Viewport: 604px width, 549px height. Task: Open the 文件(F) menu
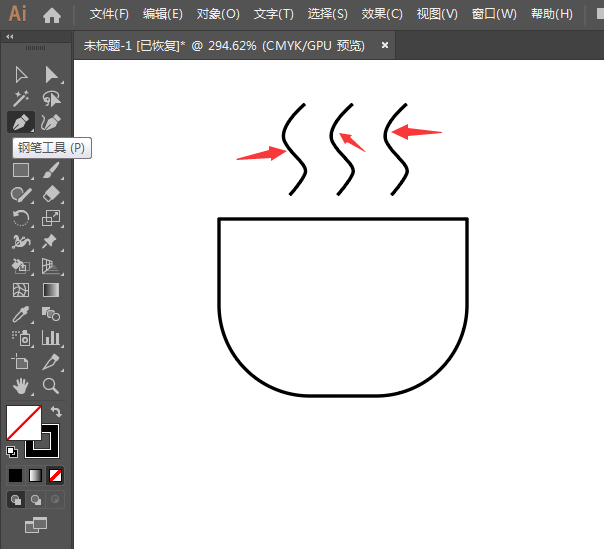109,14
